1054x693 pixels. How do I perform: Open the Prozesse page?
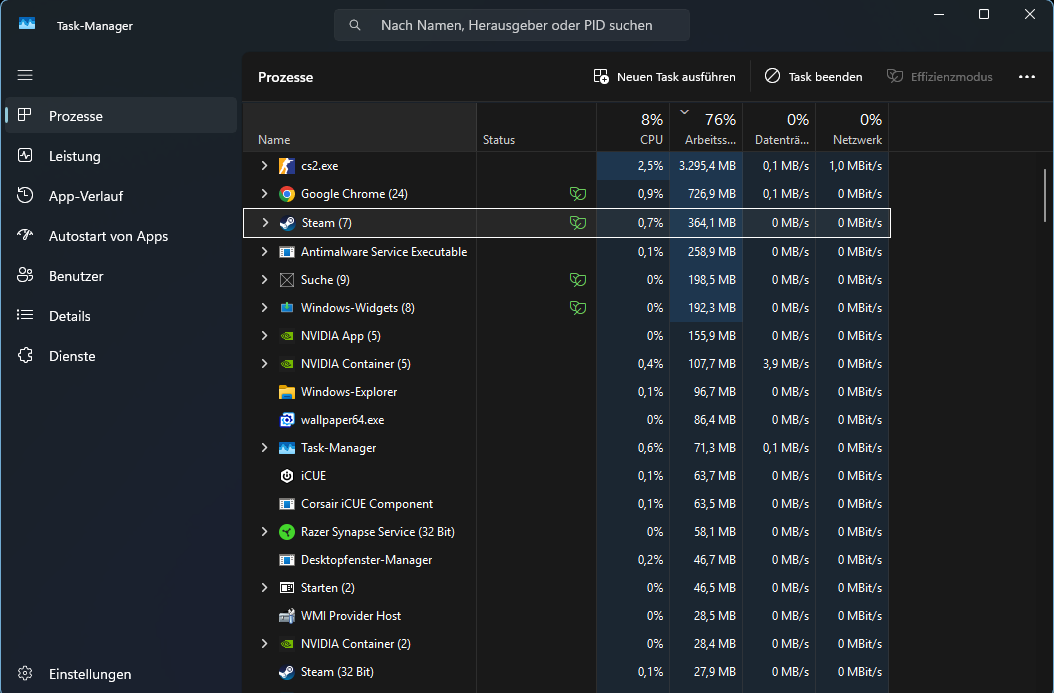[121, 116]
